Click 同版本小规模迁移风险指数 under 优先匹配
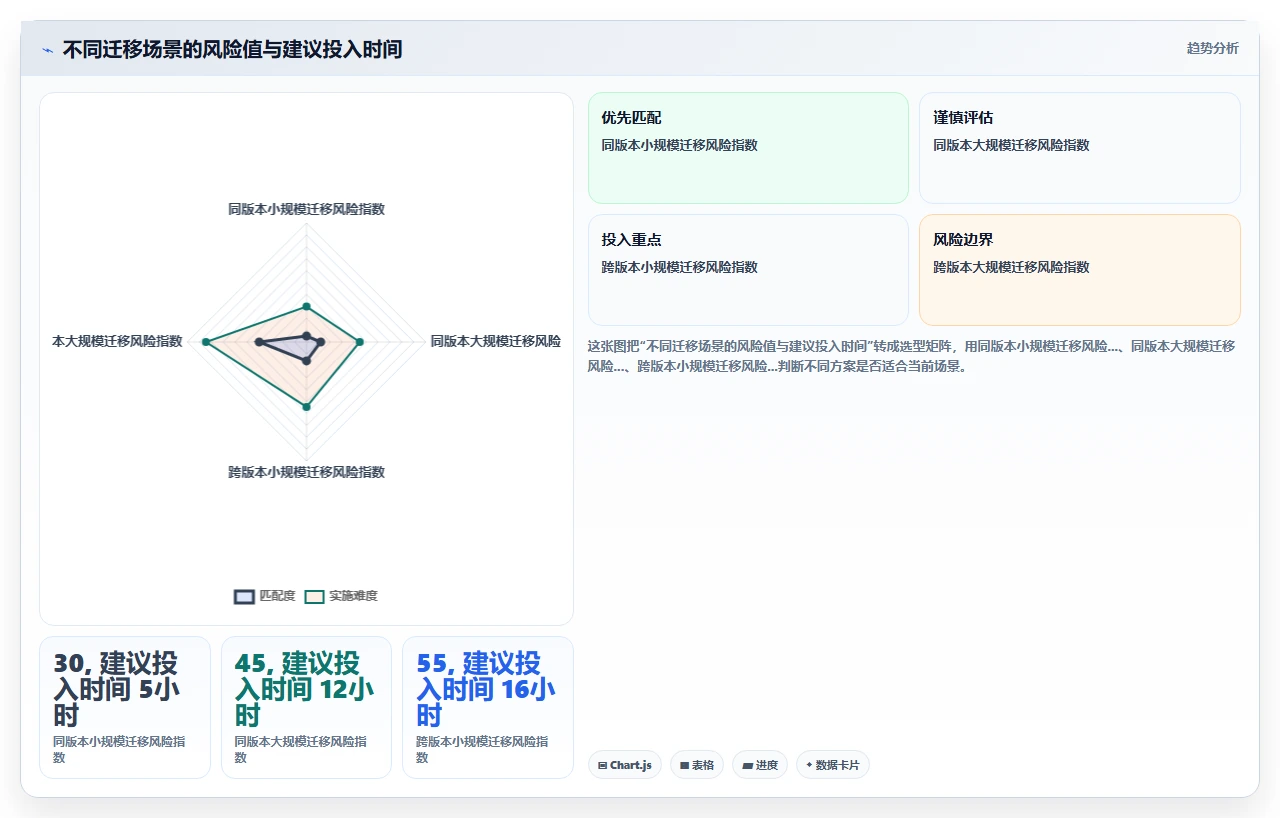Screen dimensions: 1280x818 pos(679,145)
